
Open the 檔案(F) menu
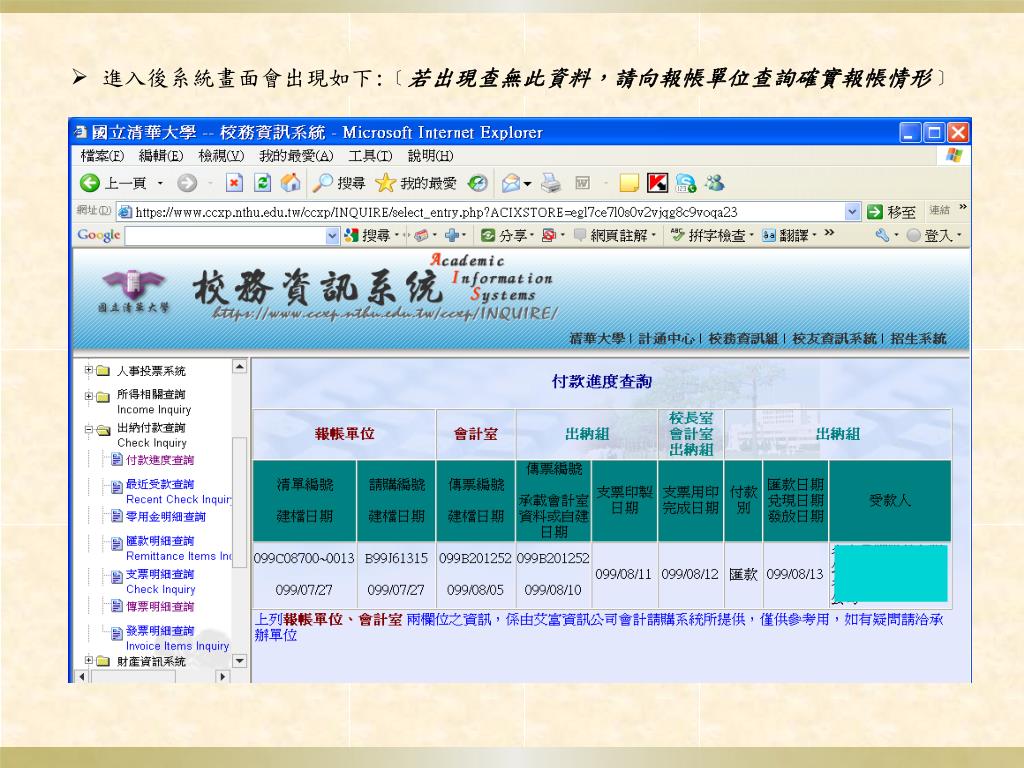pyautogui.click(x=102, y=156)
